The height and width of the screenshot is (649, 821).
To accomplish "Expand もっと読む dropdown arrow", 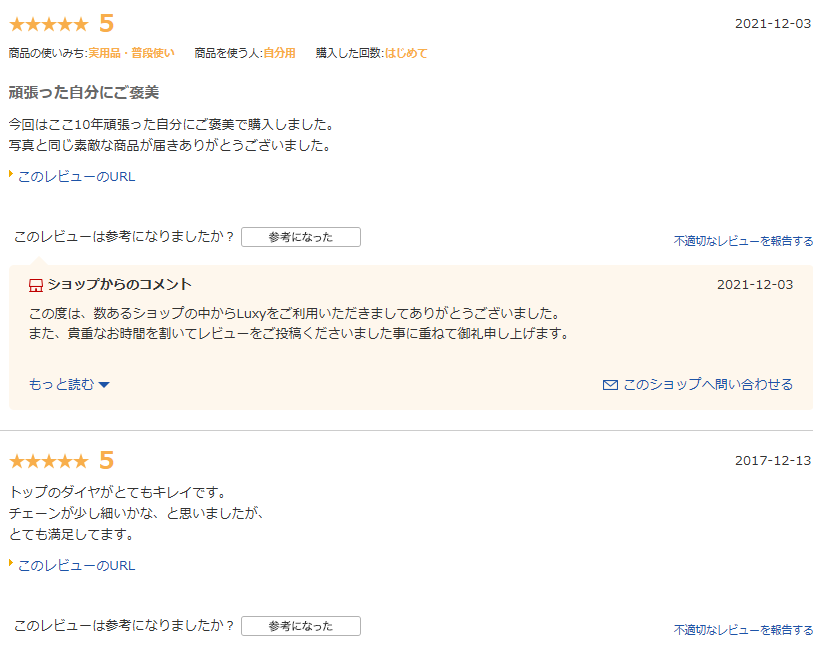I will tap(104, 385).
